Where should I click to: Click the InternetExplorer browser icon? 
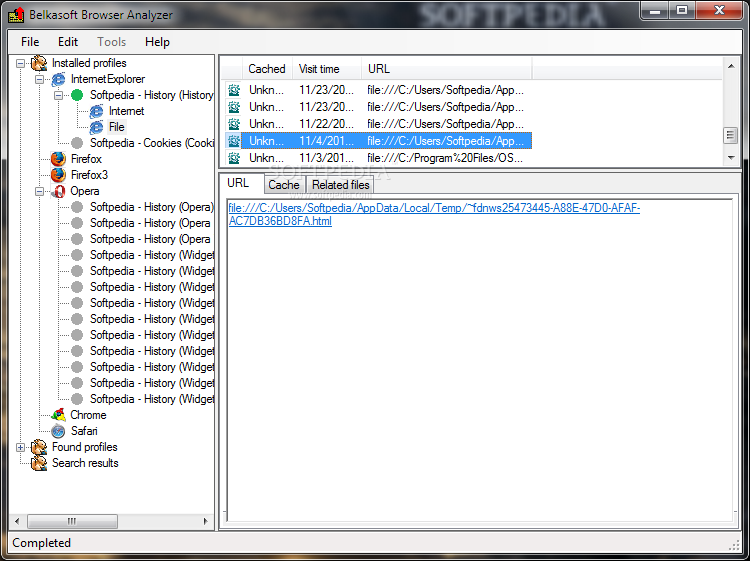(x=58, y=79)
